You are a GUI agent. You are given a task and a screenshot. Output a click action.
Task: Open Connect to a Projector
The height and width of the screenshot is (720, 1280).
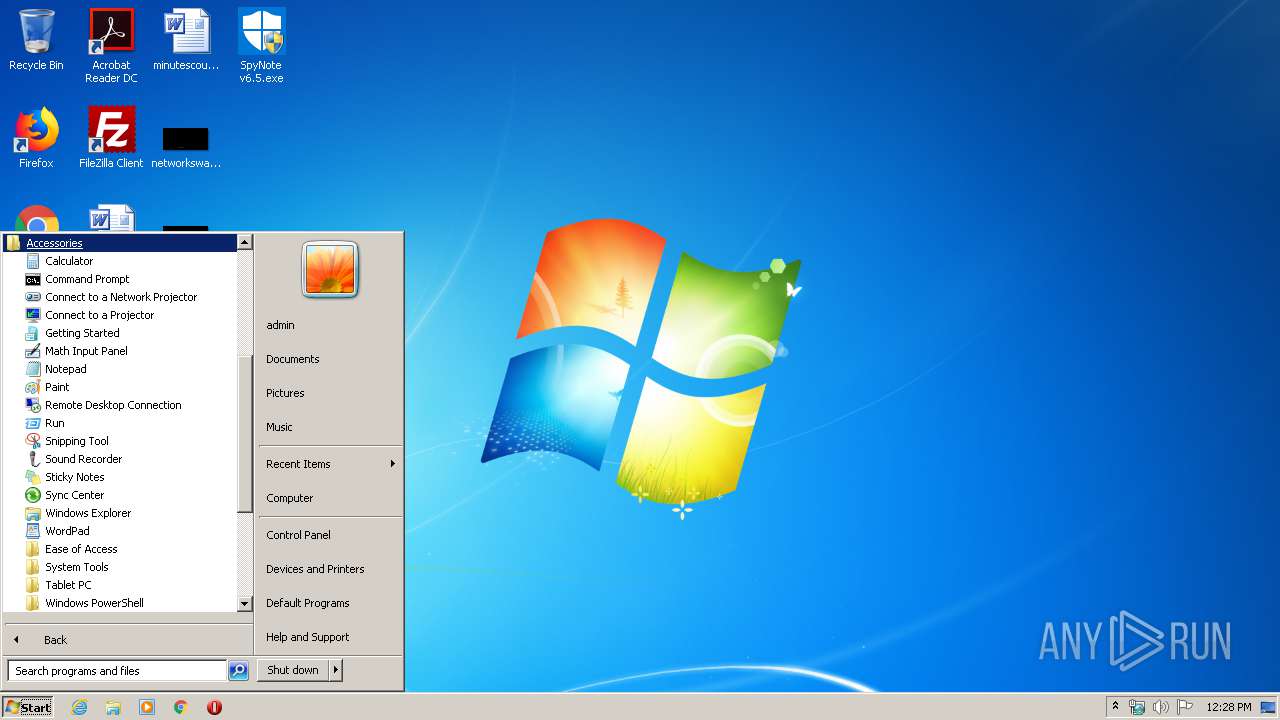pyautogui.click(x=98, y=315)
